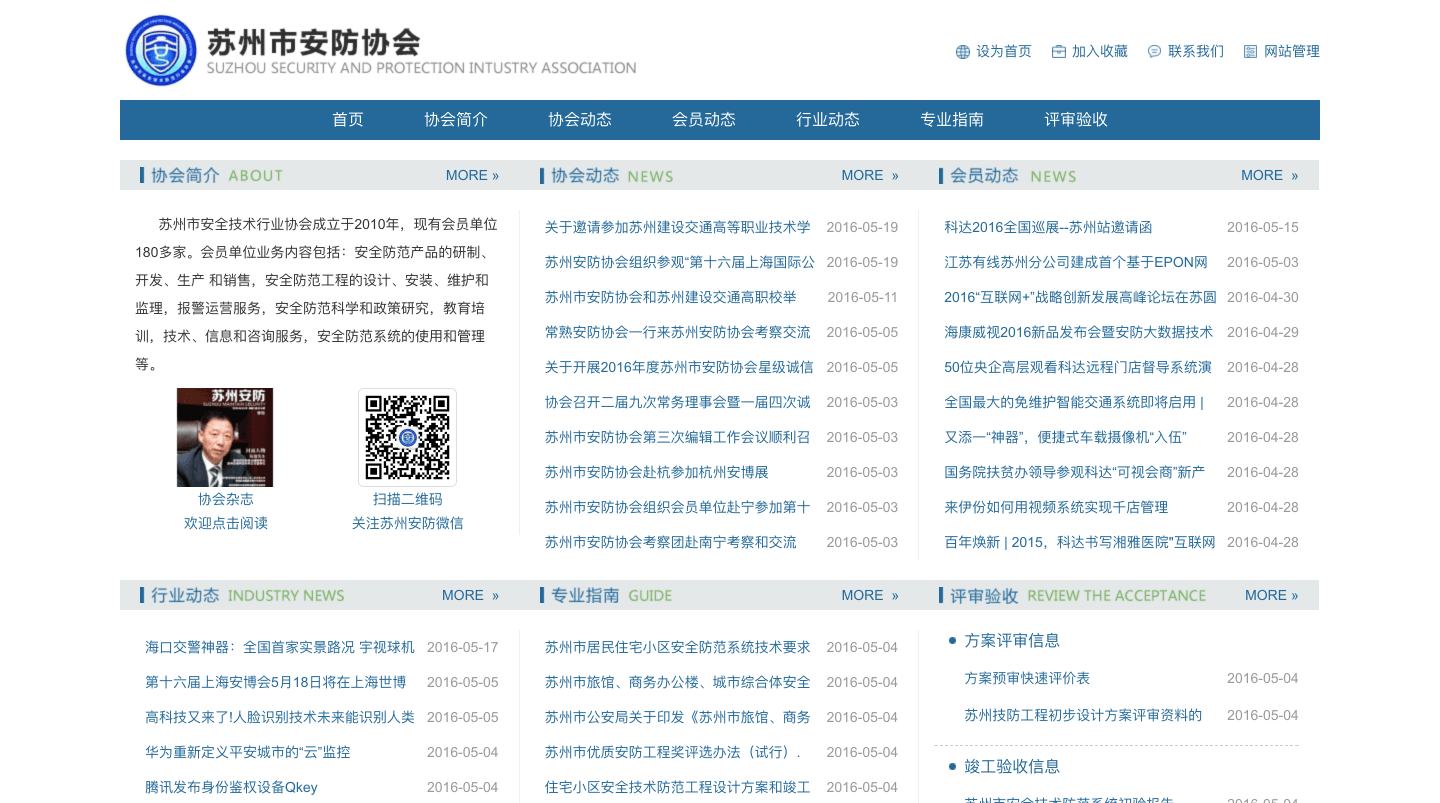Show MORE in the 会员动态 NEWS section
This screenshot has height=803, width=1440.
(x=1269, y=176)
